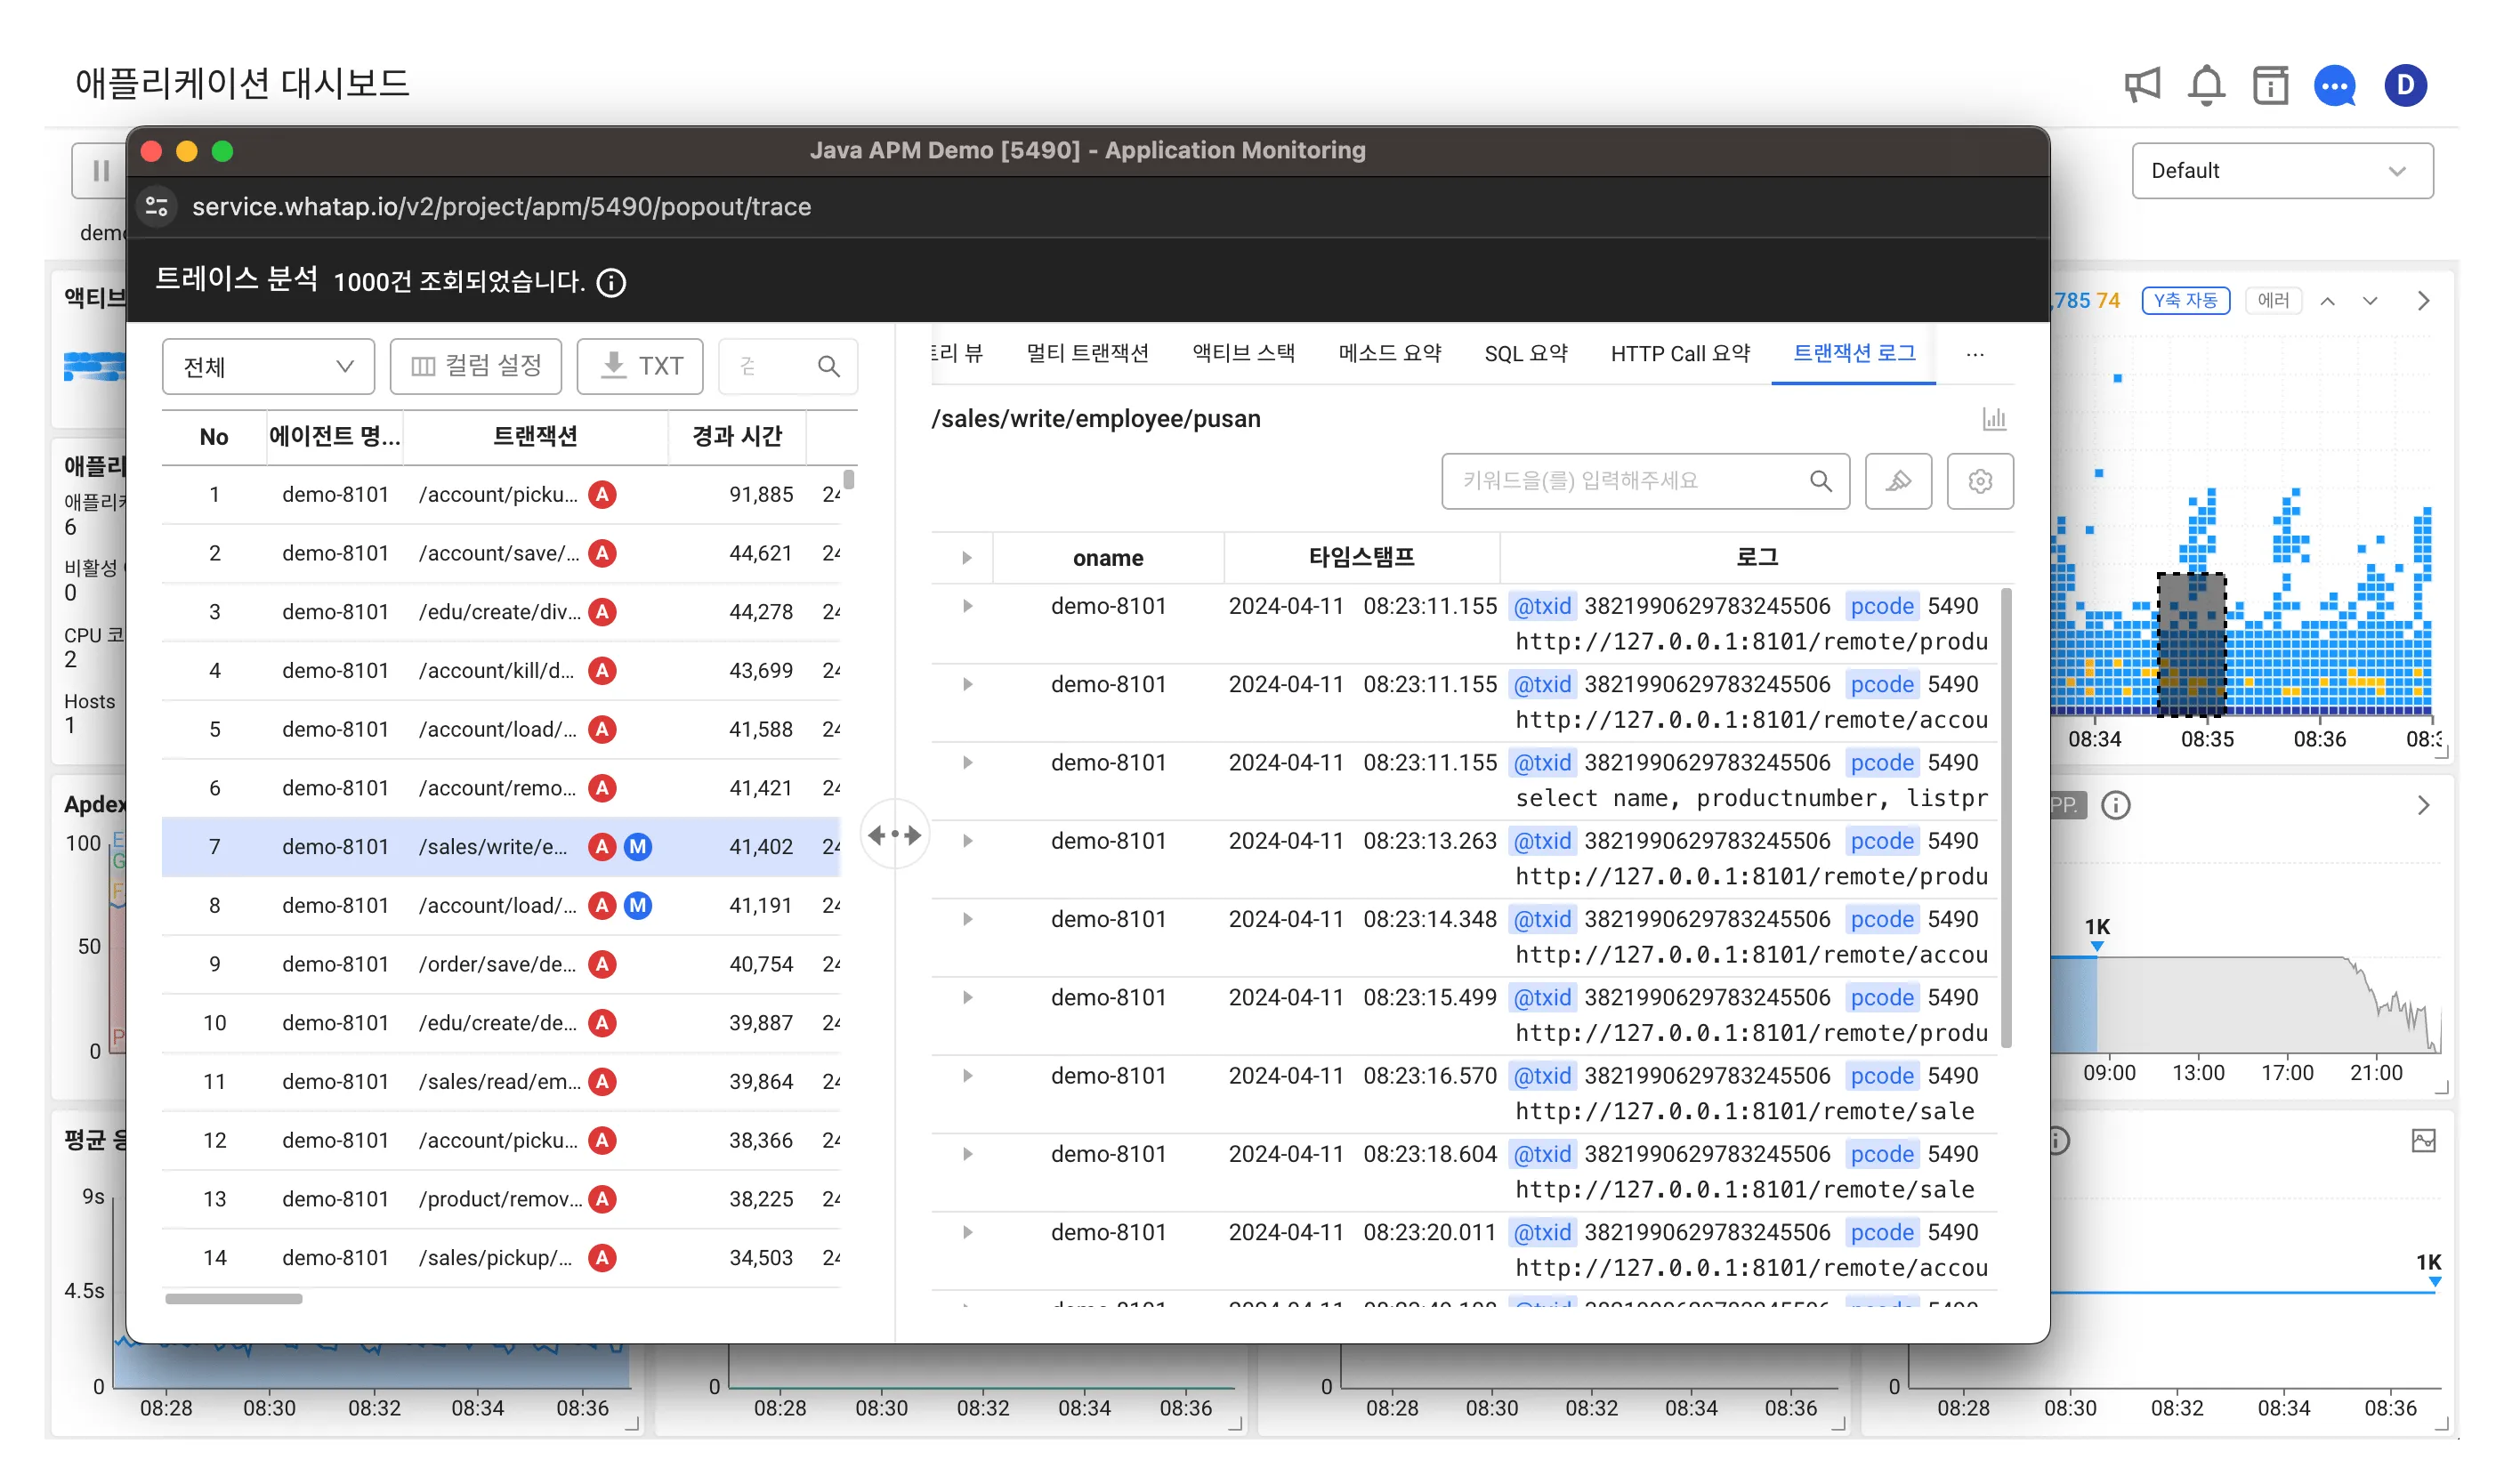
Task: Open the notification bell
Action: coord(2206,85)
